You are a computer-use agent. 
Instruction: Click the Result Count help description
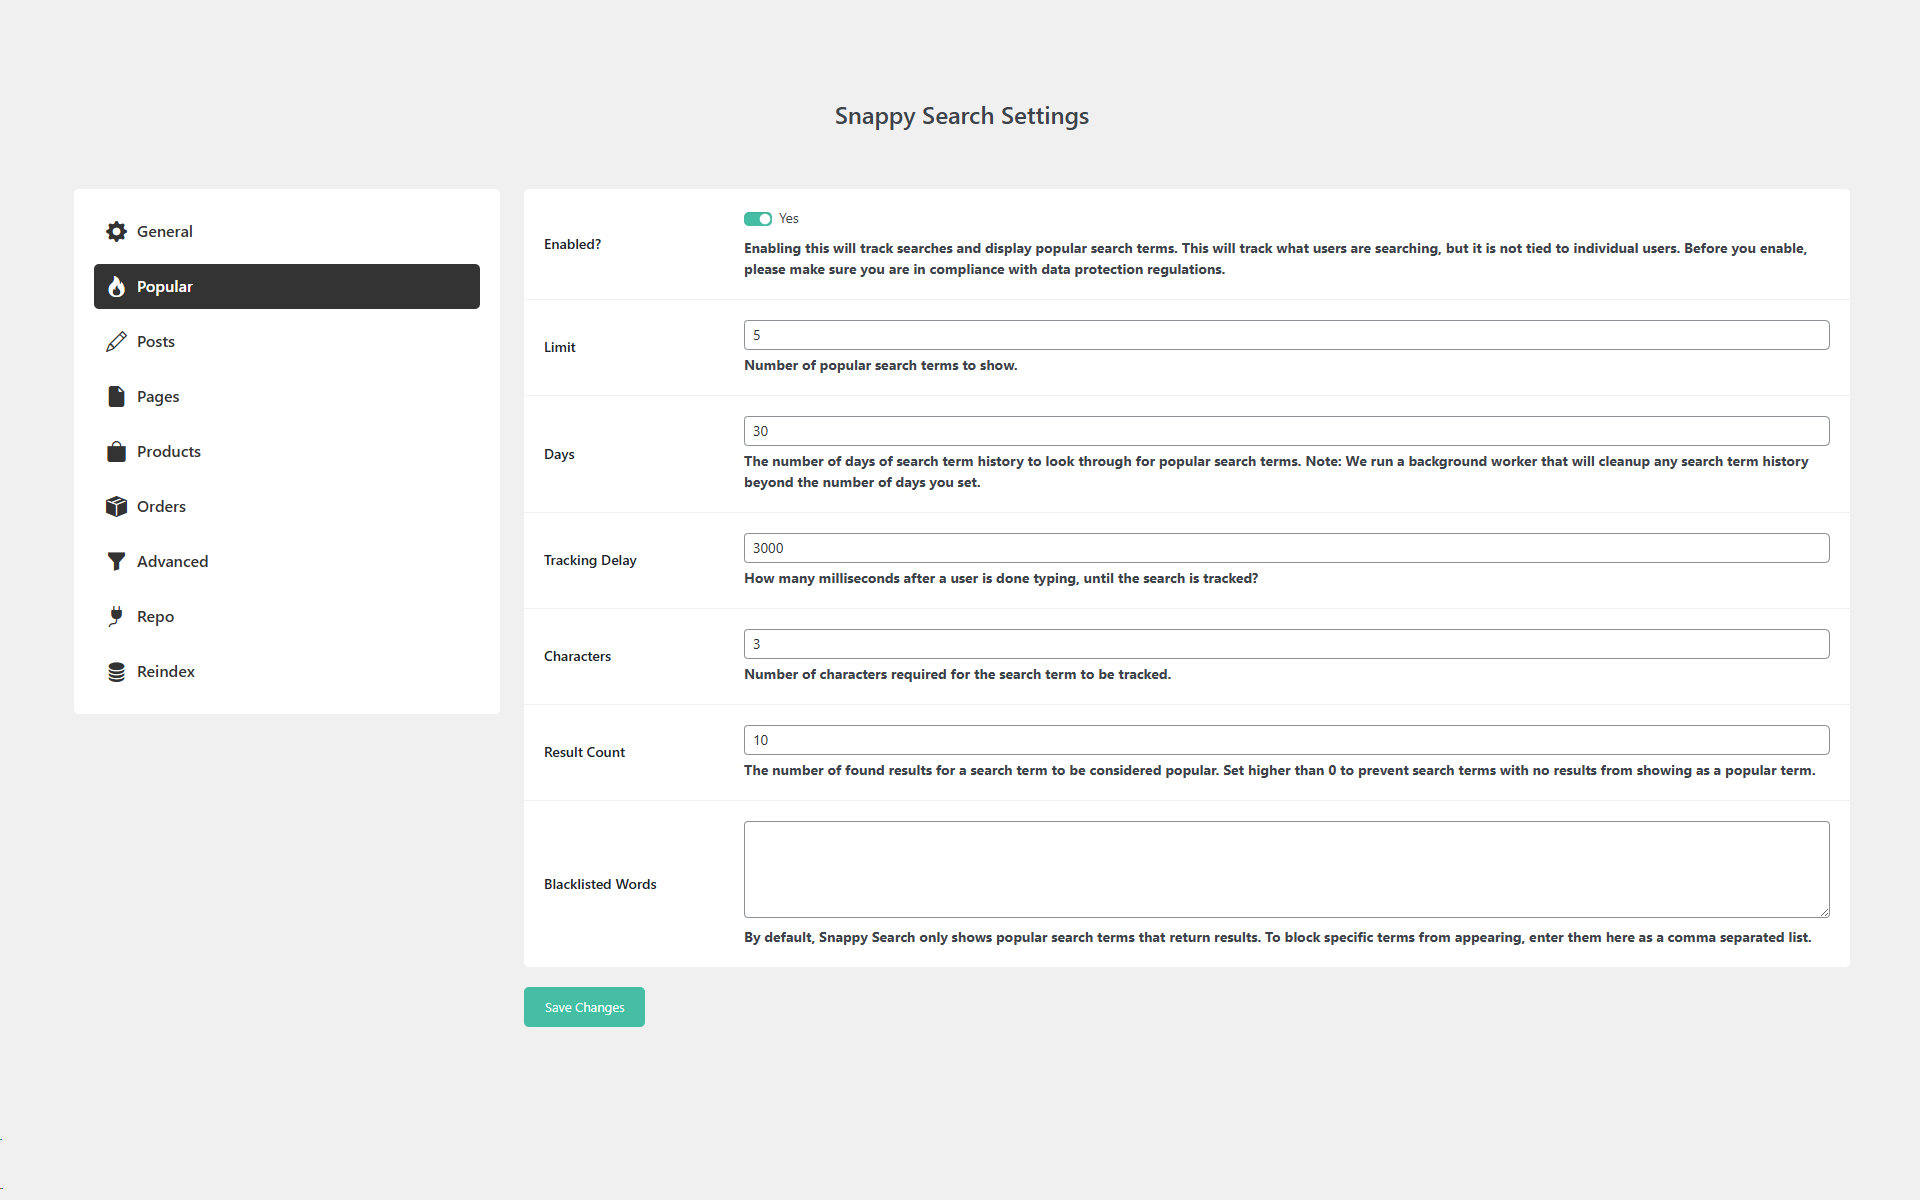click(1279, 770)
